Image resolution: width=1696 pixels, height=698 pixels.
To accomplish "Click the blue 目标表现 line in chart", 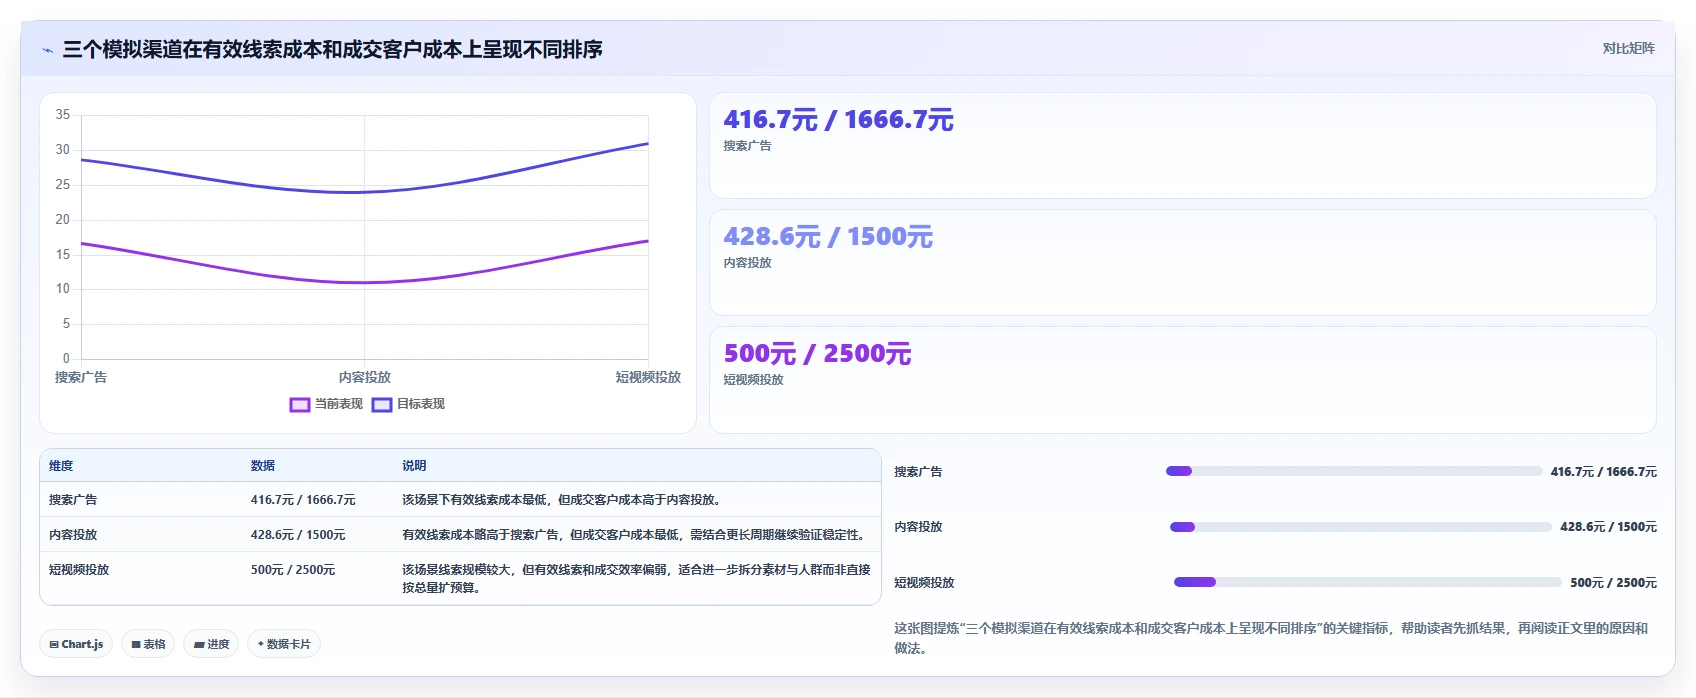I will coord(365,192).
